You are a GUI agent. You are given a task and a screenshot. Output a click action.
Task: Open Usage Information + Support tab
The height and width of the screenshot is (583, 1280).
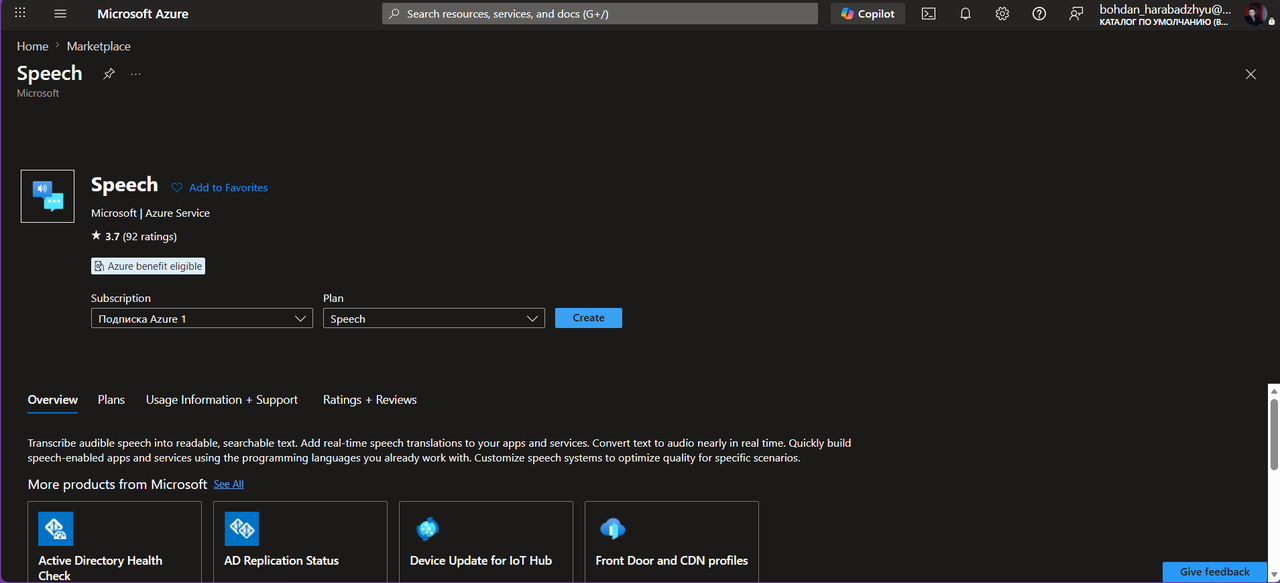[x=222, y=400]
